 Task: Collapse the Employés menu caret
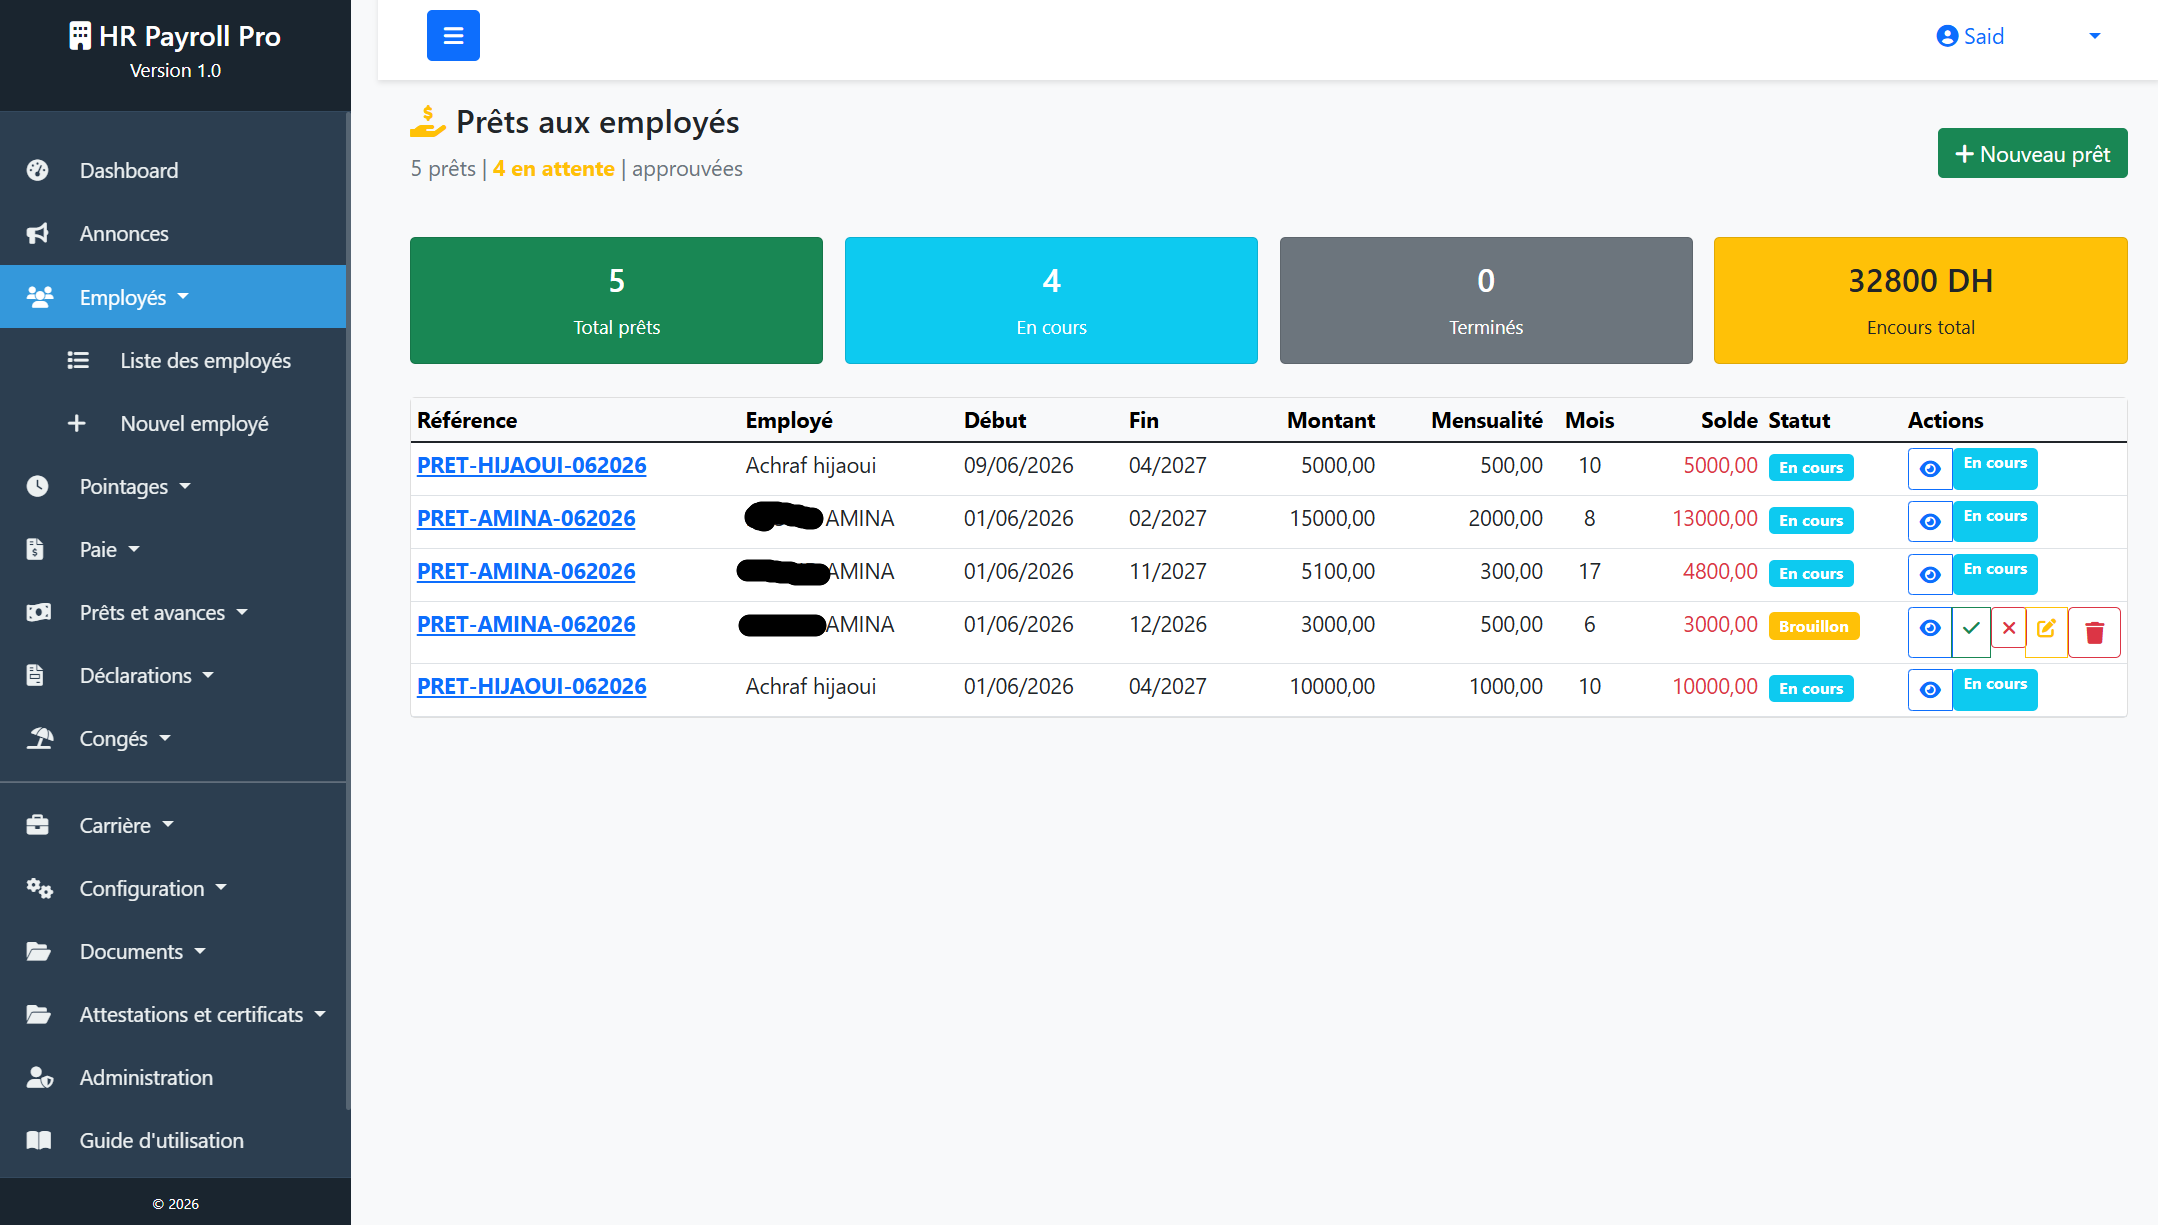click(183, 297)
